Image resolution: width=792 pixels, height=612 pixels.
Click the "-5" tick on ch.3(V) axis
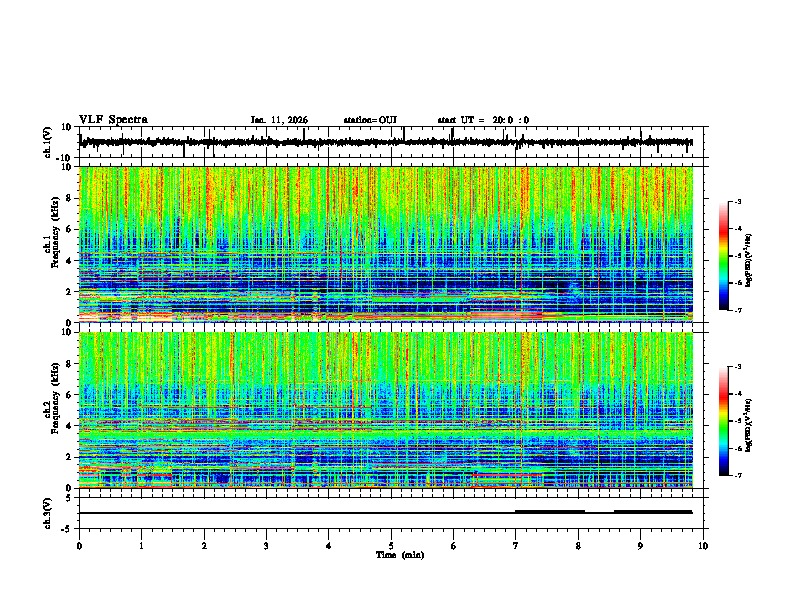67,529
